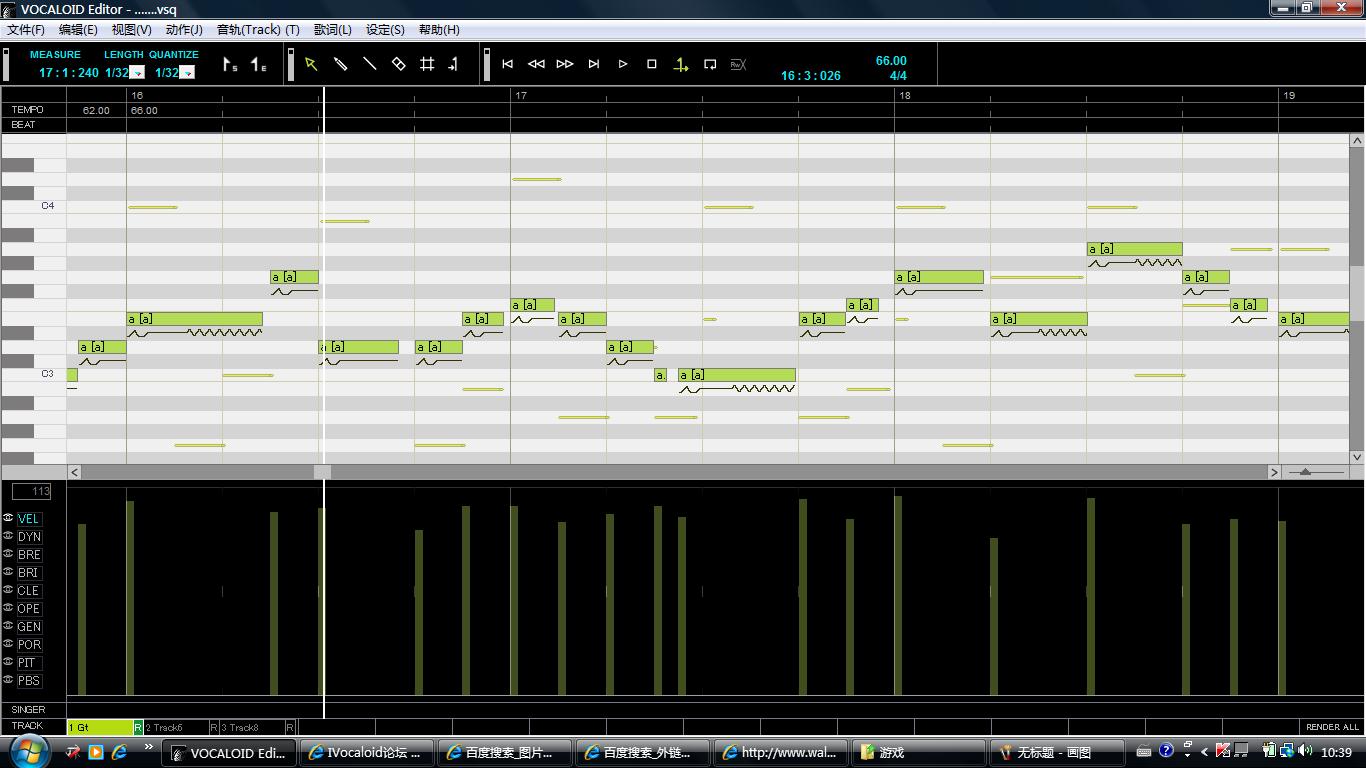Toggle eye icon next to DYN

[8, 536]
